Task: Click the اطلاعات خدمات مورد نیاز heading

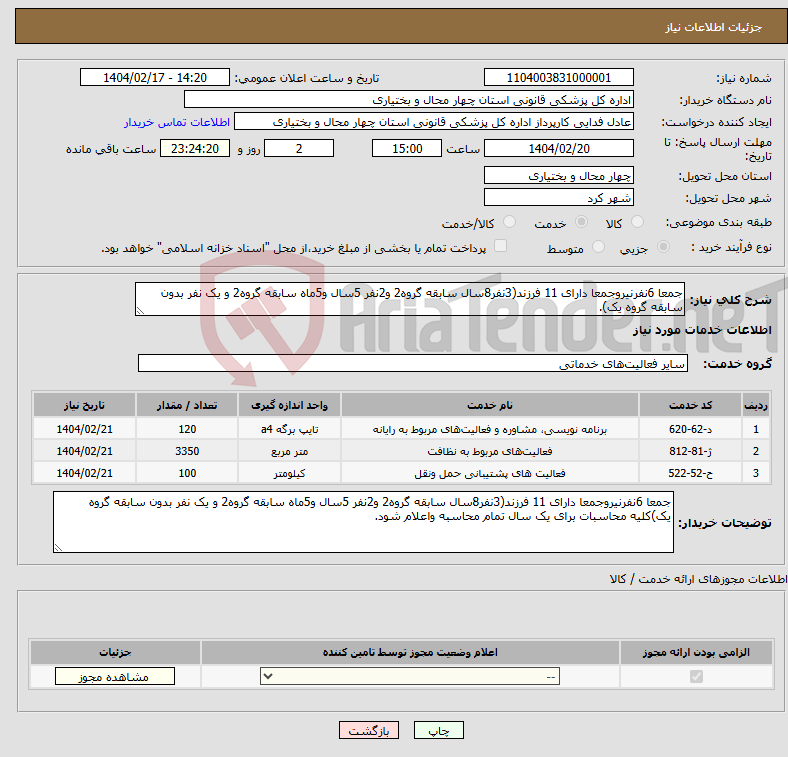Action: (x=702, y=330)
